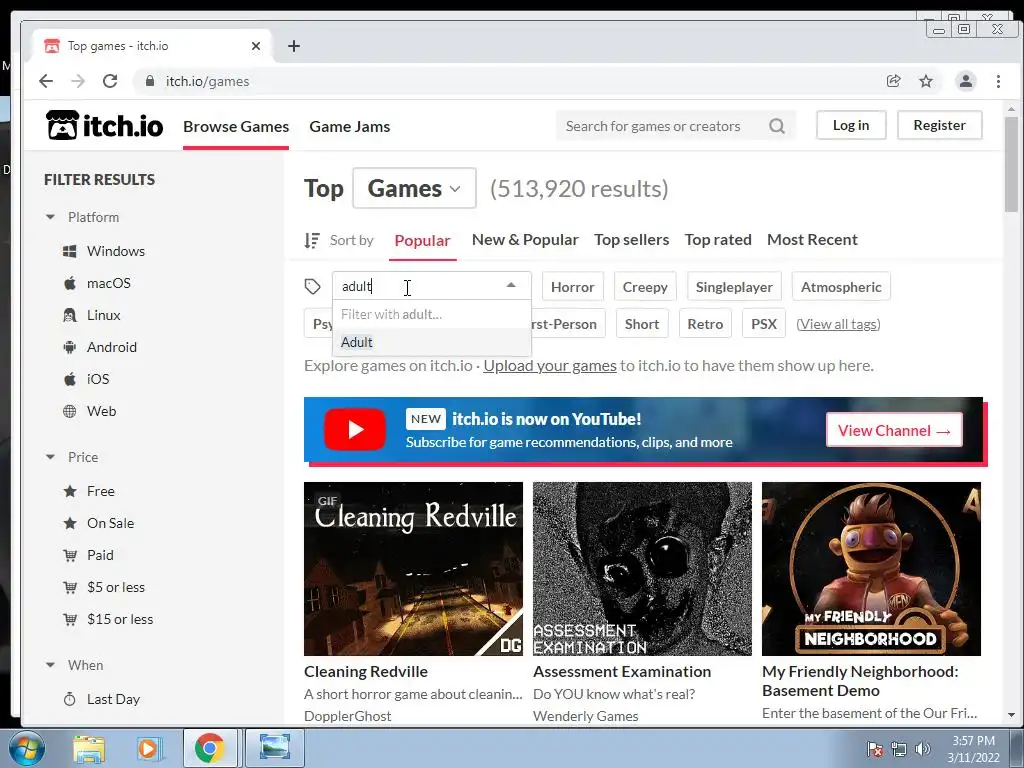Open the Cleaning Redville thumbnail
Image resolution: width=1024 pixels, height=768 pixels.
click(x=413, y=569)
